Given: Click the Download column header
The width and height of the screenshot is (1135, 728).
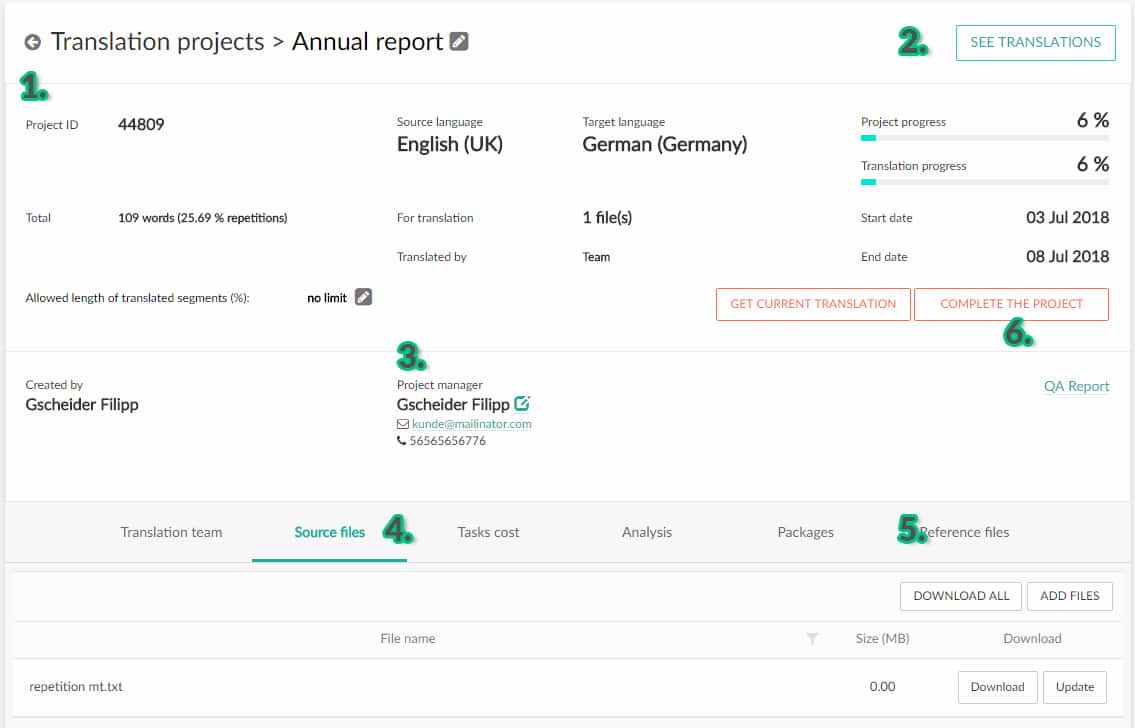Looking at the screenshot, I should pyautogui.click(x=1032, y=639).
